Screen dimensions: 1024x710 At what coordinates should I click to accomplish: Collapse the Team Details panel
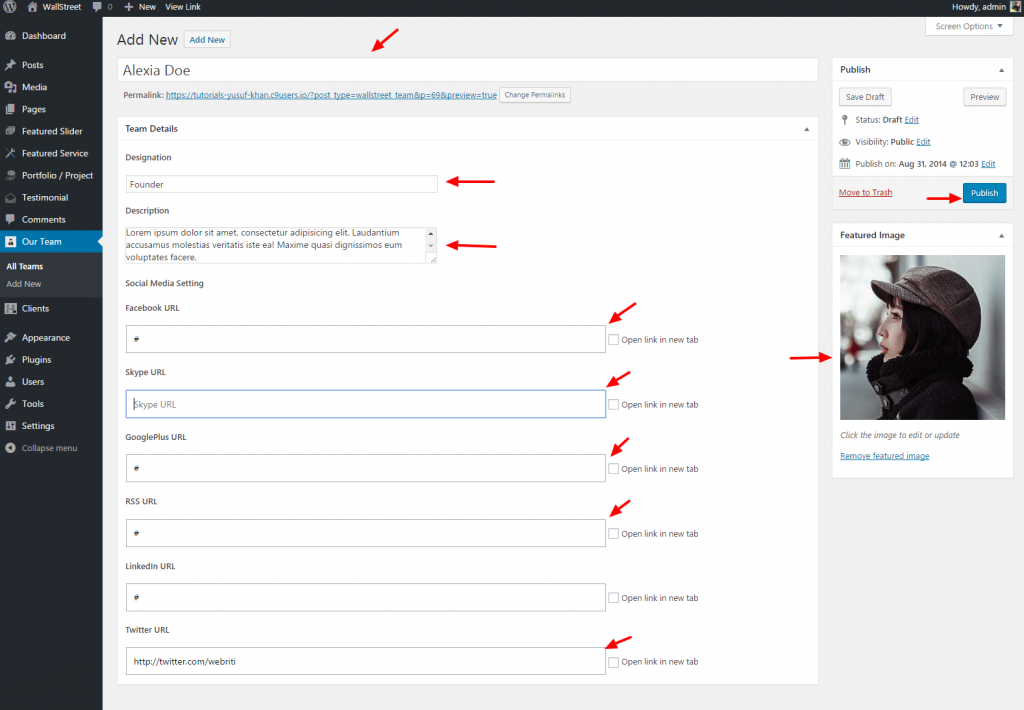tap(807, 129)
